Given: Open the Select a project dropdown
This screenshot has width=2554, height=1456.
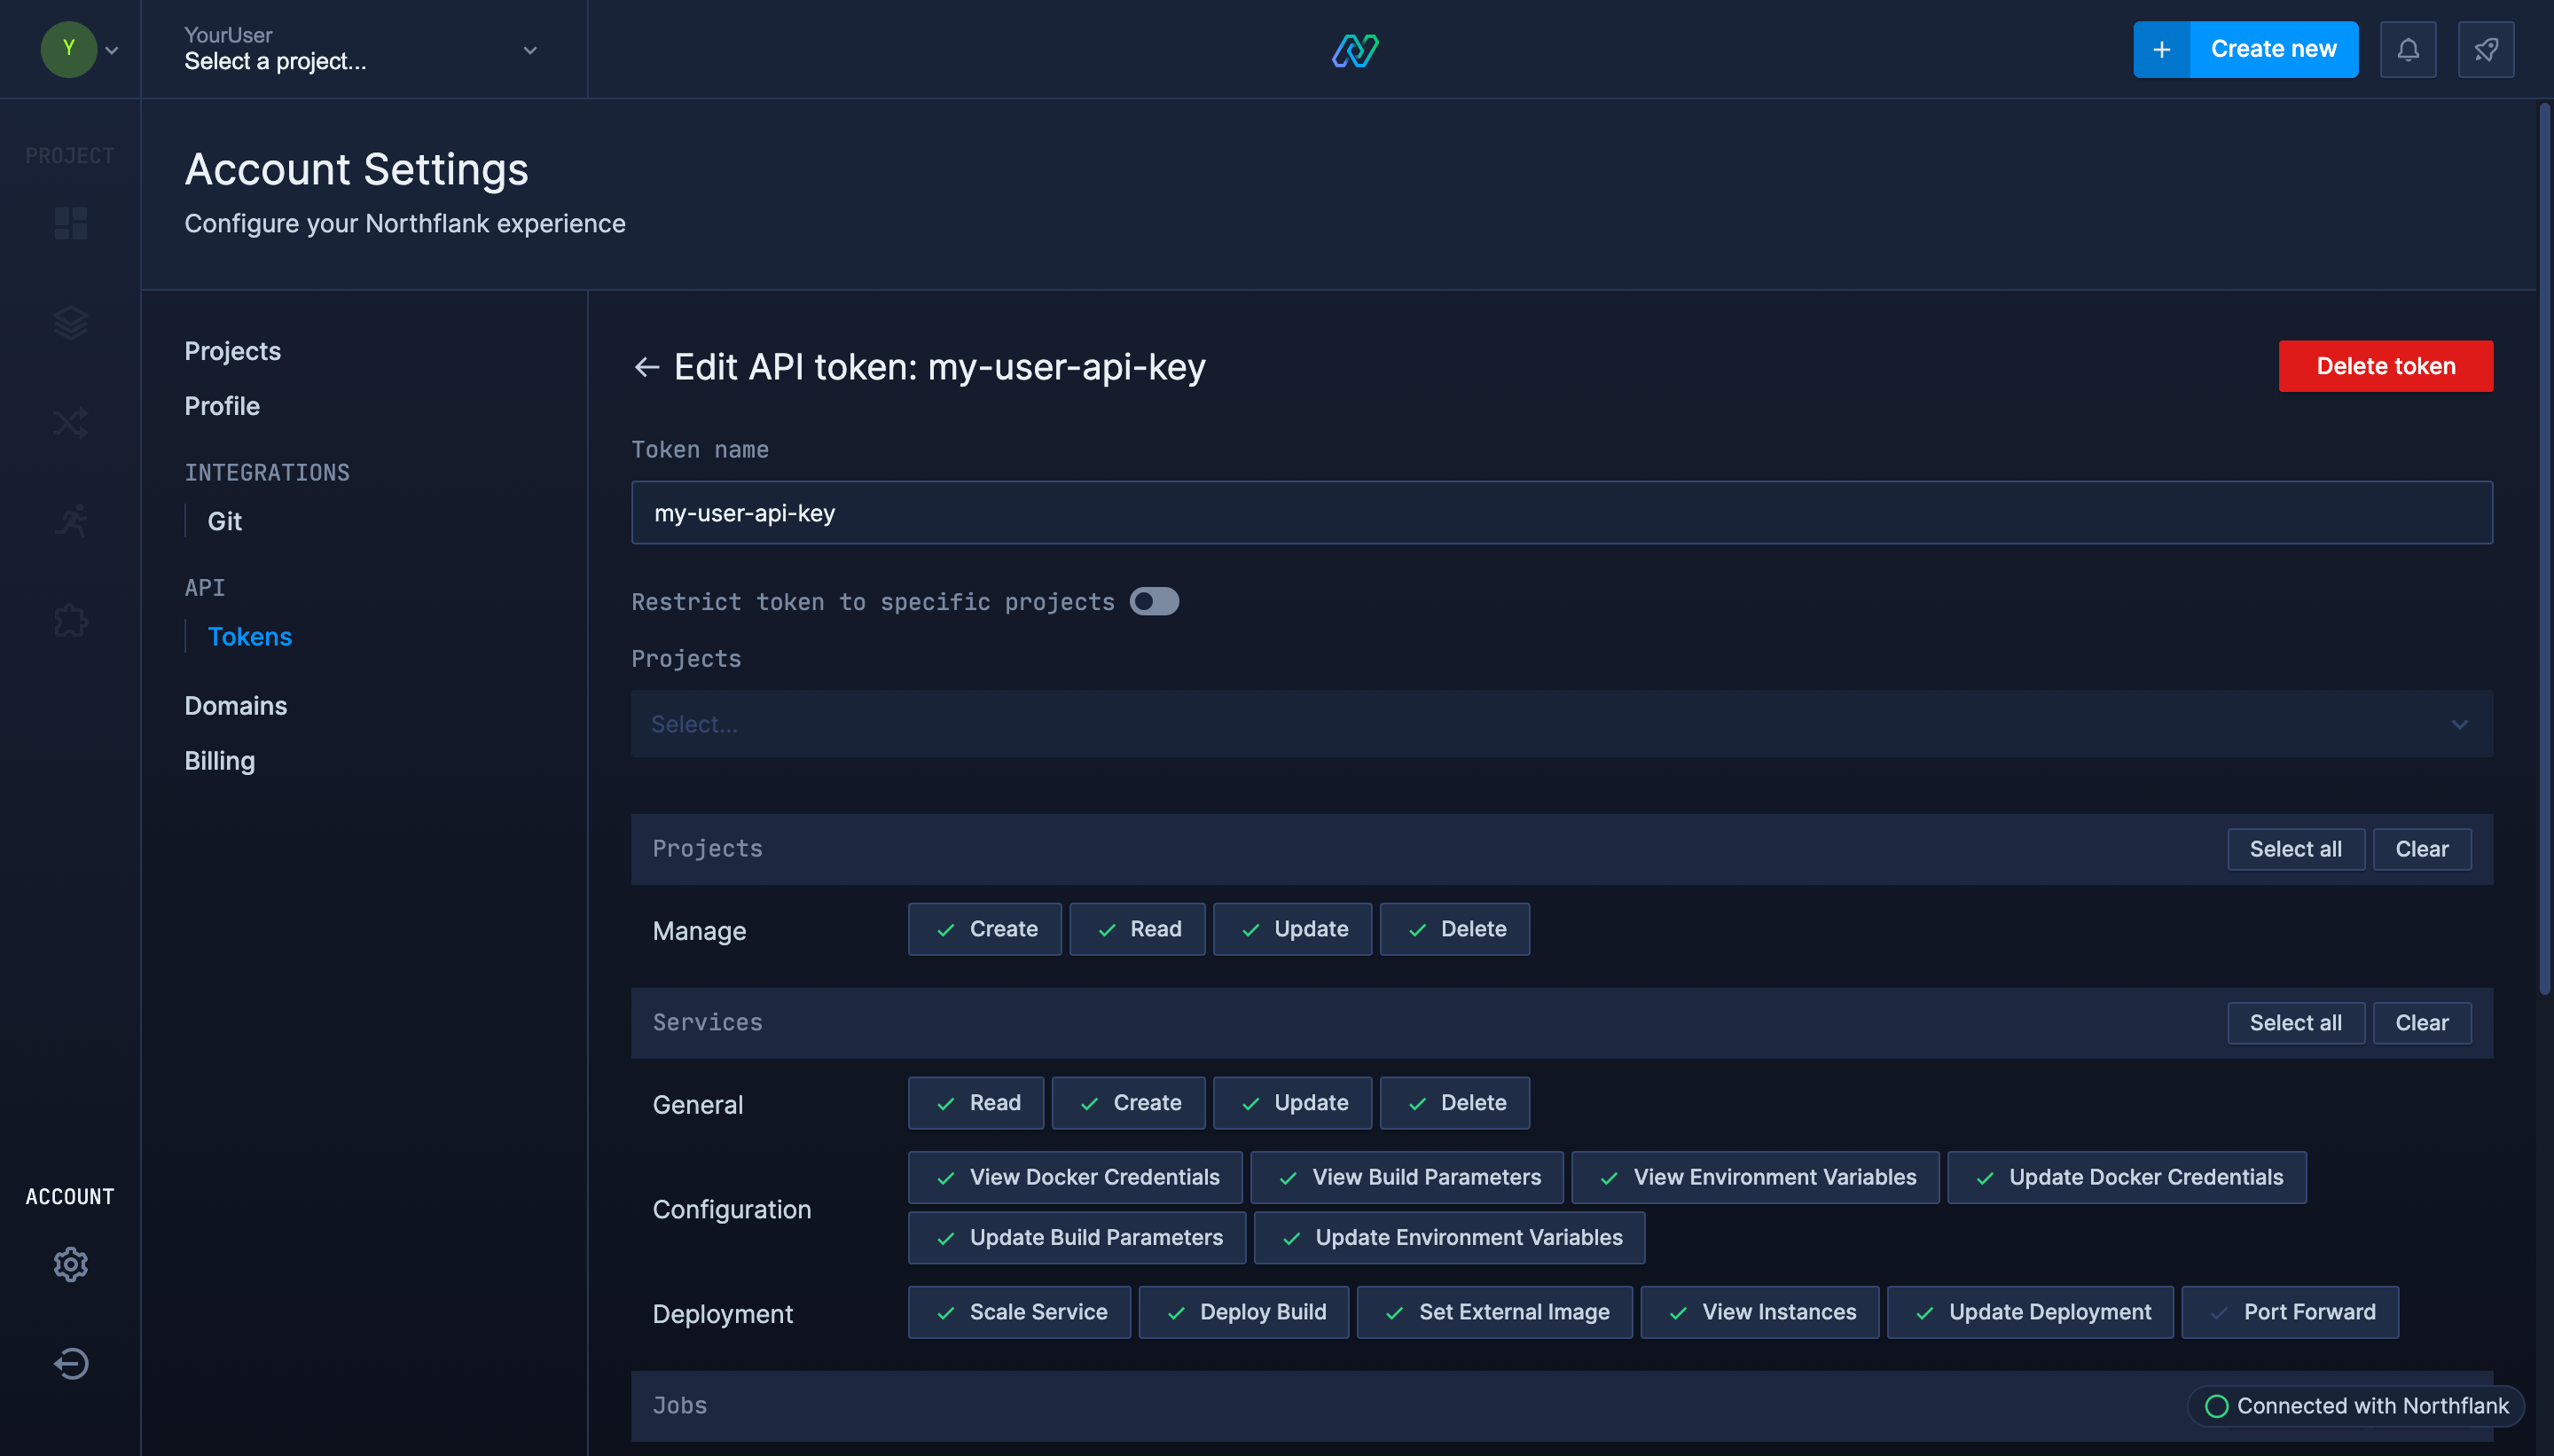Looking at the screenshot, I should pos(362,49).
